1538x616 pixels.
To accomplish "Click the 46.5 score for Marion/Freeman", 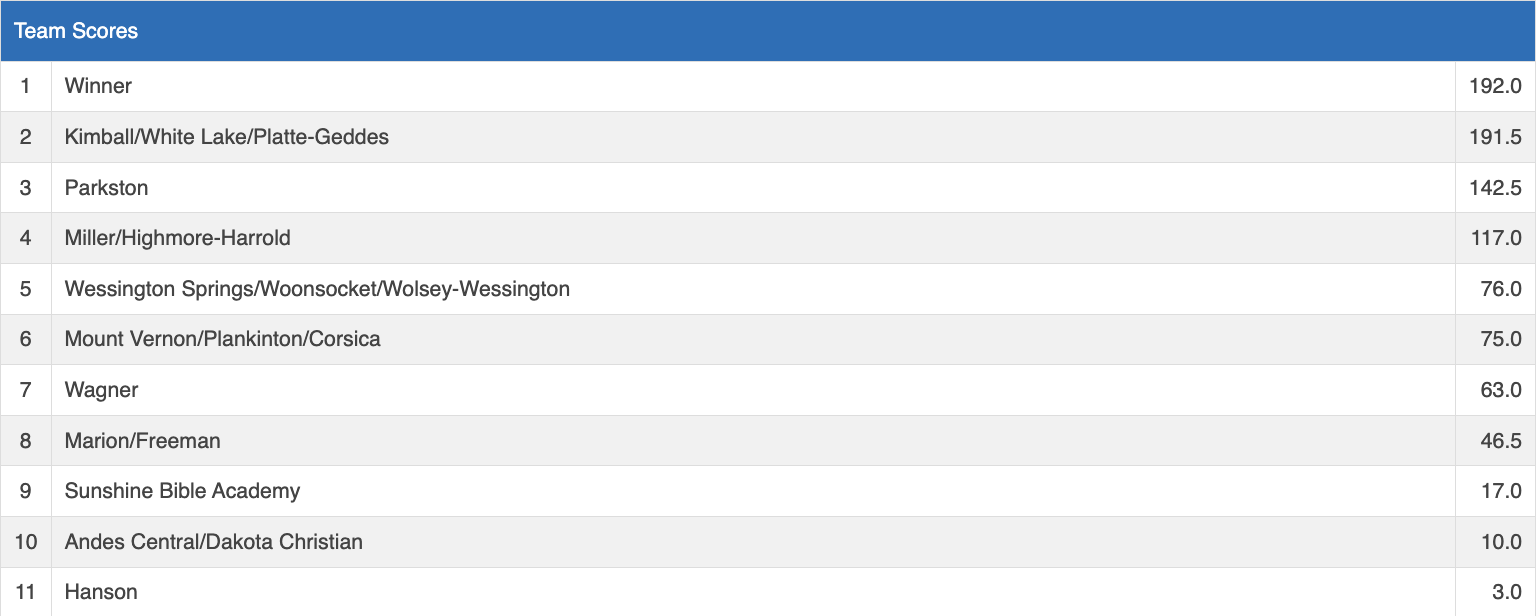I will (1500, 441).
